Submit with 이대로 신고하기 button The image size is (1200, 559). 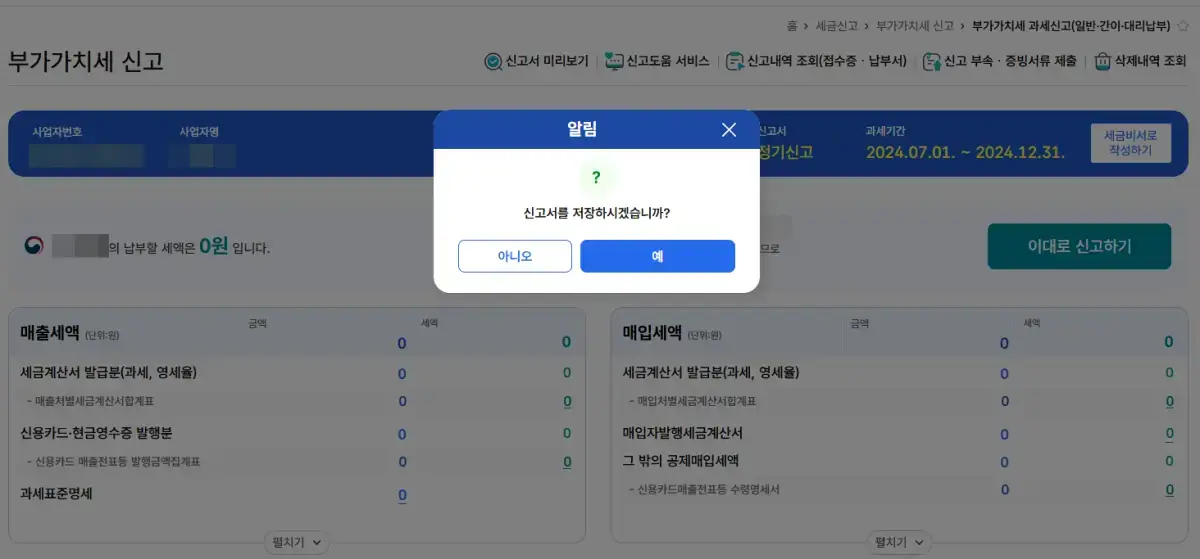pyautogui.click(x=1079, y=246)
